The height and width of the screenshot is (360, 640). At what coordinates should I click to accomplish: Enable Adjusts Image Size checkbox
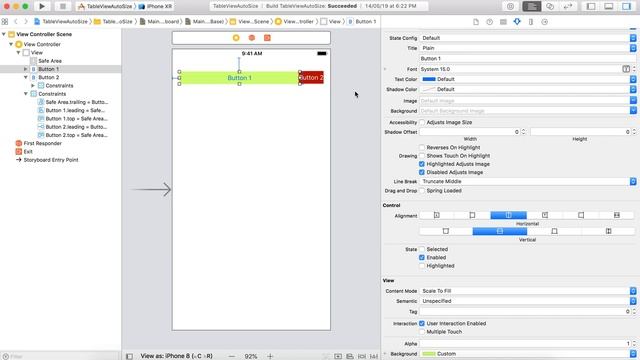point(422,122)
